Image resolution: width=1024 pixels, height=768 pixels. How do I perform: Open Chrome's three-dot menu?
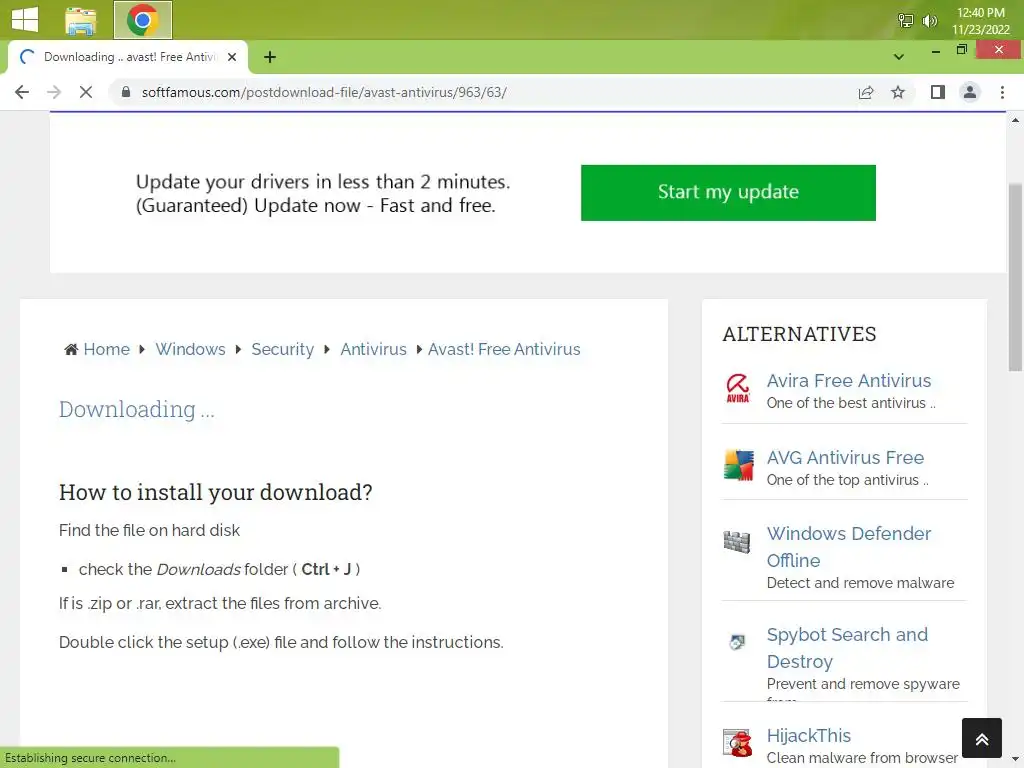click(x=1002, y=92)
